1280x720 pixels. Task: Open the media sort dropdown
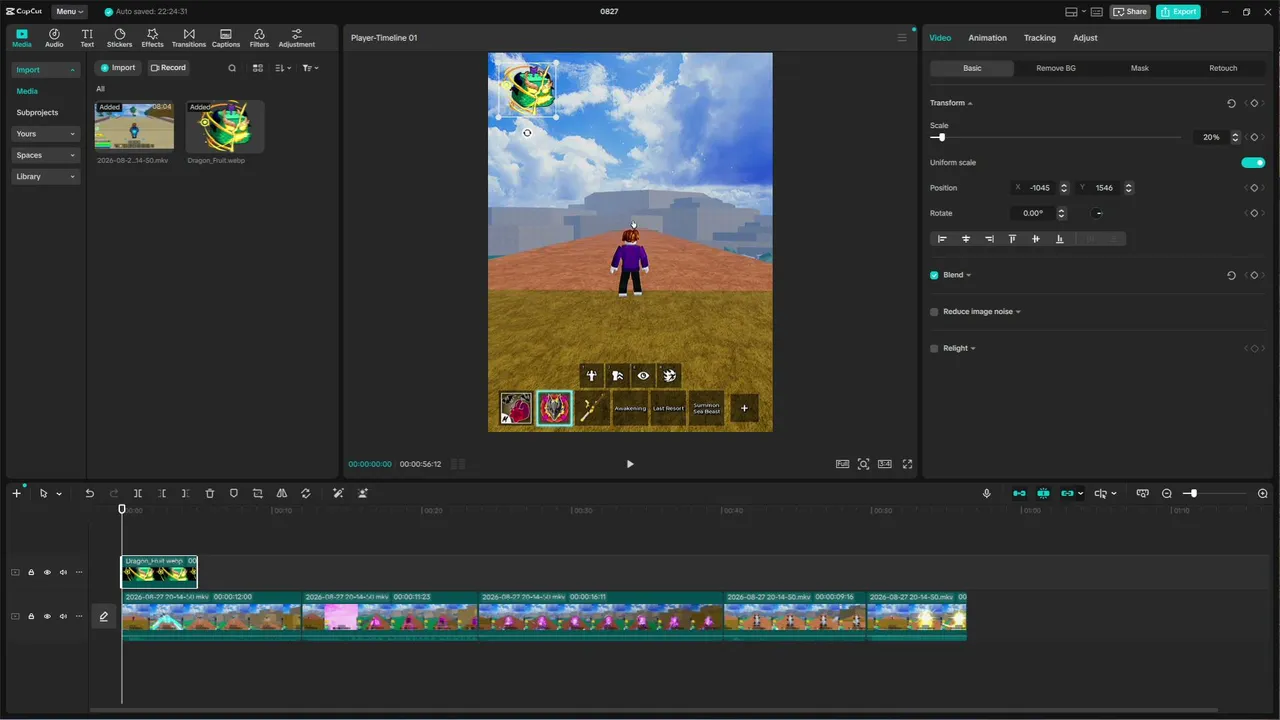283,68
